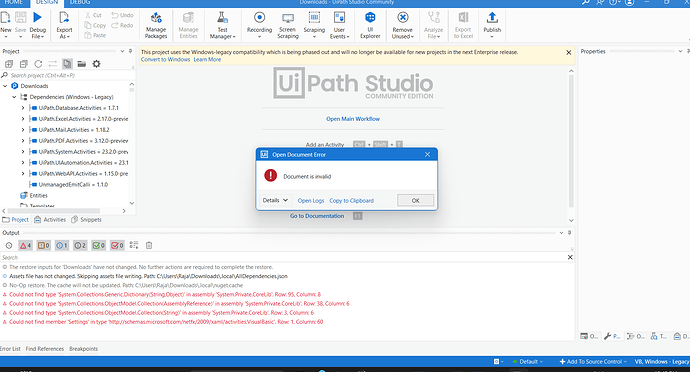
Task: Open project settings gear icon
Action: pos(96,64)
